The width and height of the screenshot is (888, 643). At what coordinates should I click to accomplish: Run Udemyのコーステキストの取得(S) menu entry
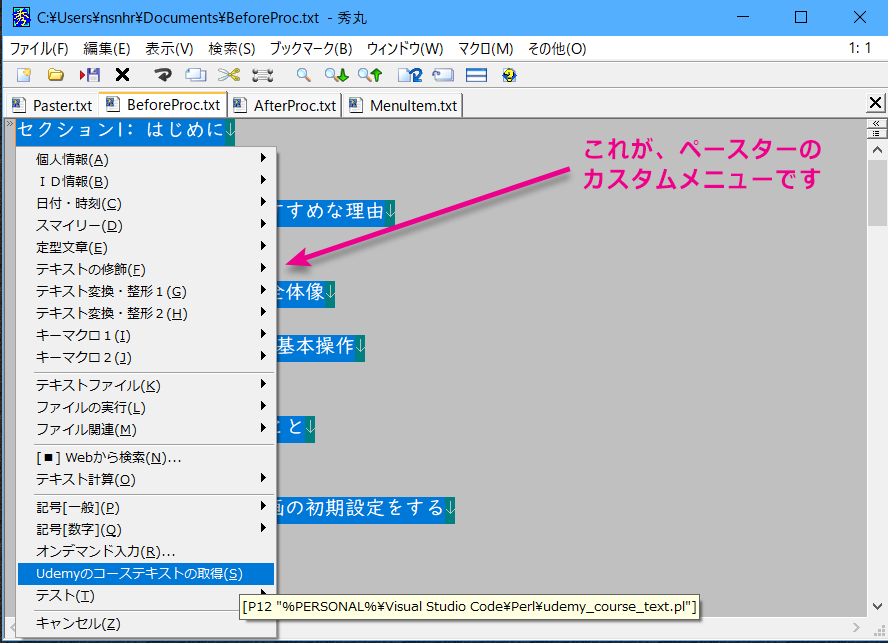[x=146, y=573]
